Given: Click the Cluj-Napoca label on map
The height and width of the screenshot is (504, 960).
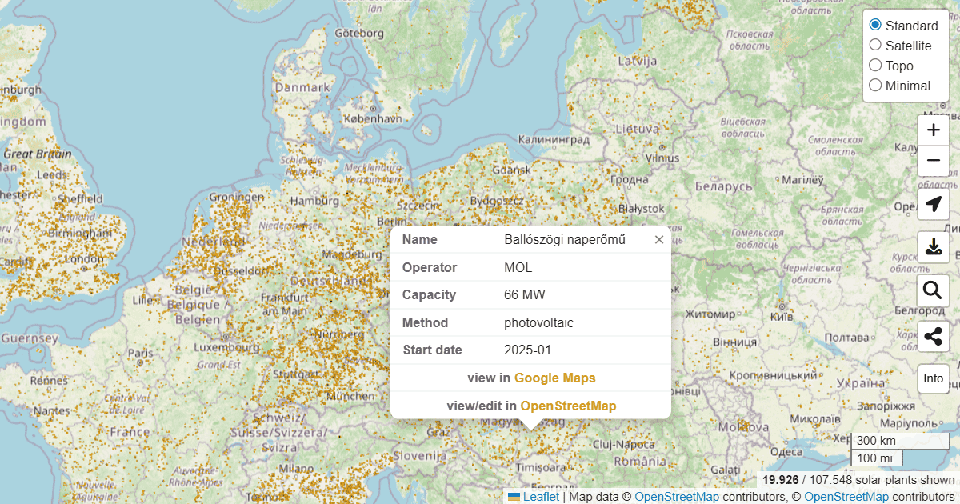Looking at the screenshot, I should point(623,444).
